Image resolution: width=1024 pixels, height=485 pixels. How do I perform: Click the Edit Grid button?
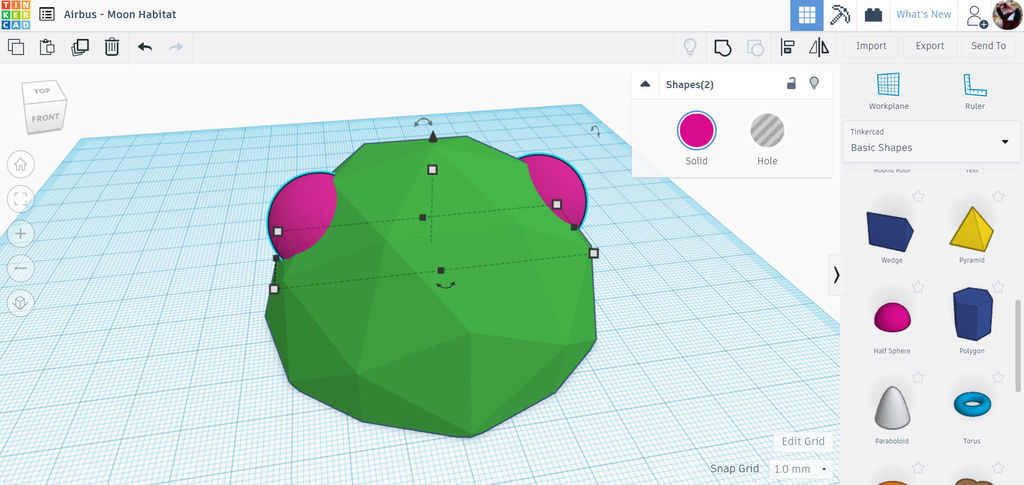click(803, 441)
